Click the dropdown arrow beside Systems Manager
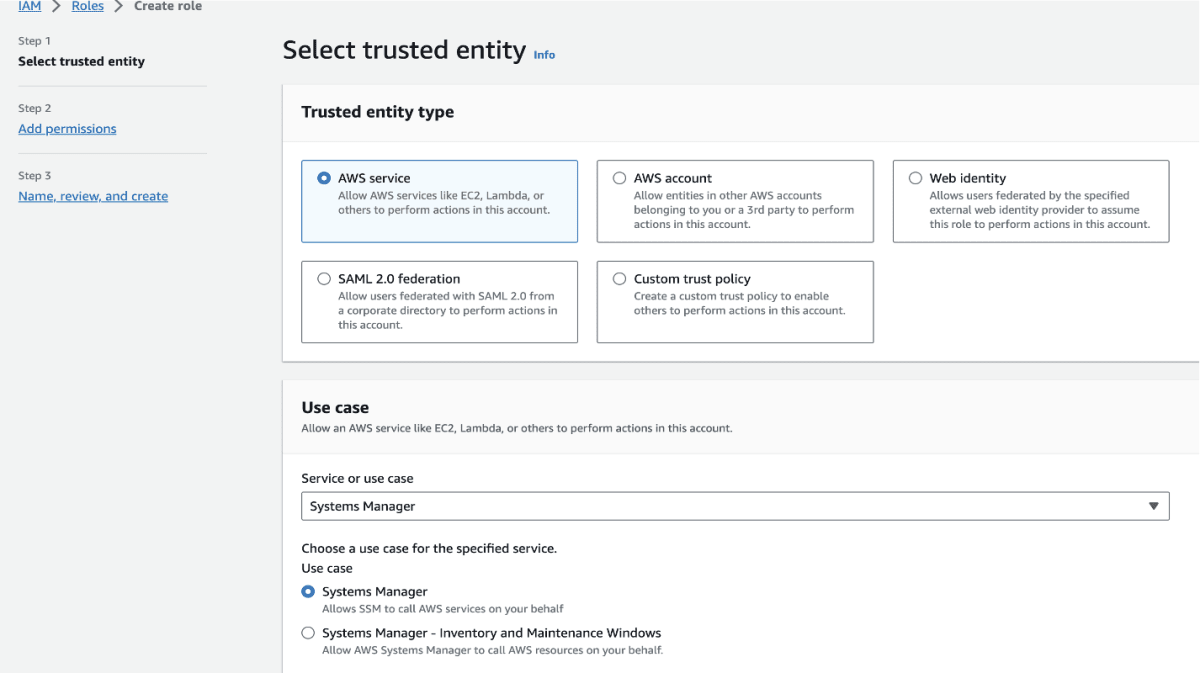 (1154, 506)
